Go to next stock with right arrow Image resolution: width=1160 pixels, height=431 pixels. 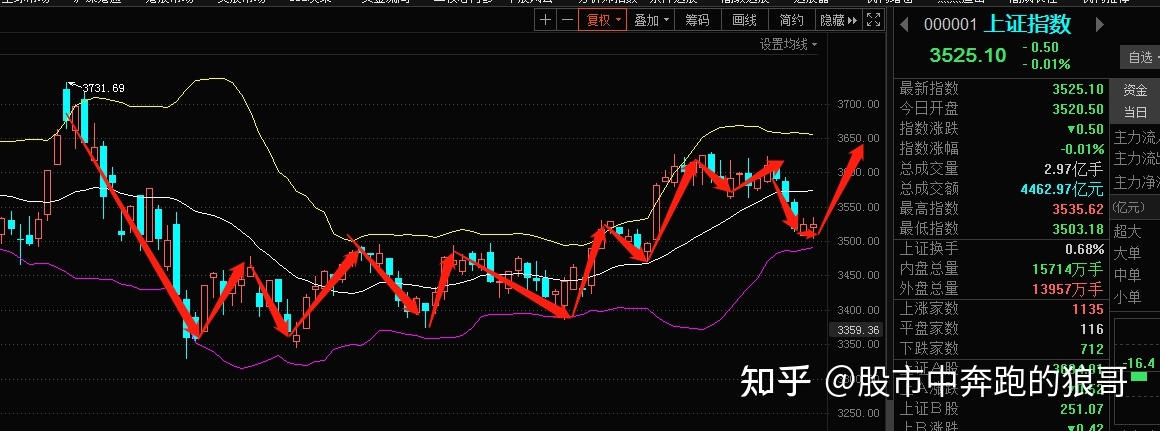click(x=1099, y=25)
